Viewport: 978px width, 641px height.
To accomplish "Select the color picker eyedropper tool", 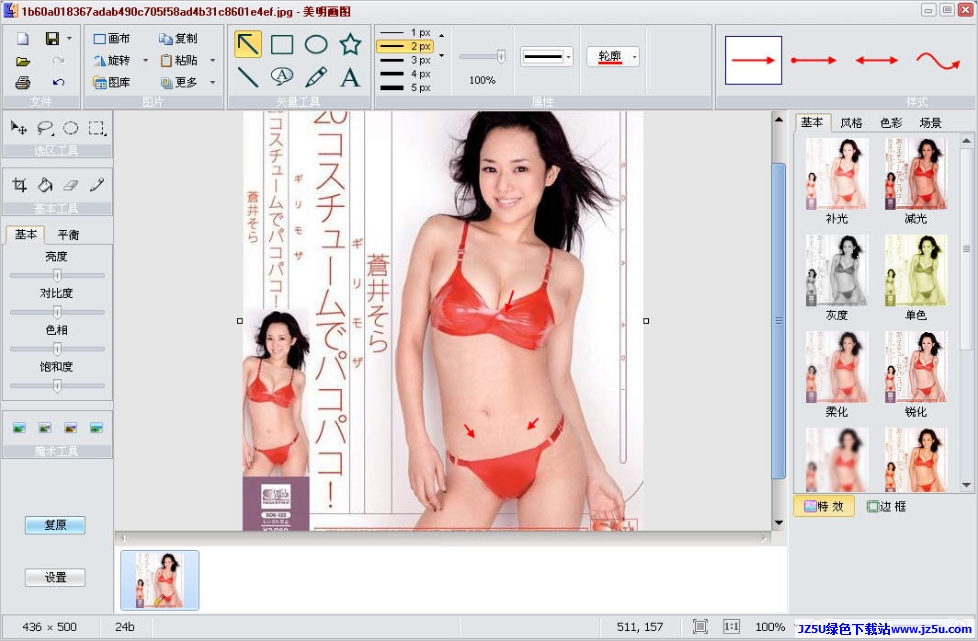I will pyautogui.click(x=97, y=185).
